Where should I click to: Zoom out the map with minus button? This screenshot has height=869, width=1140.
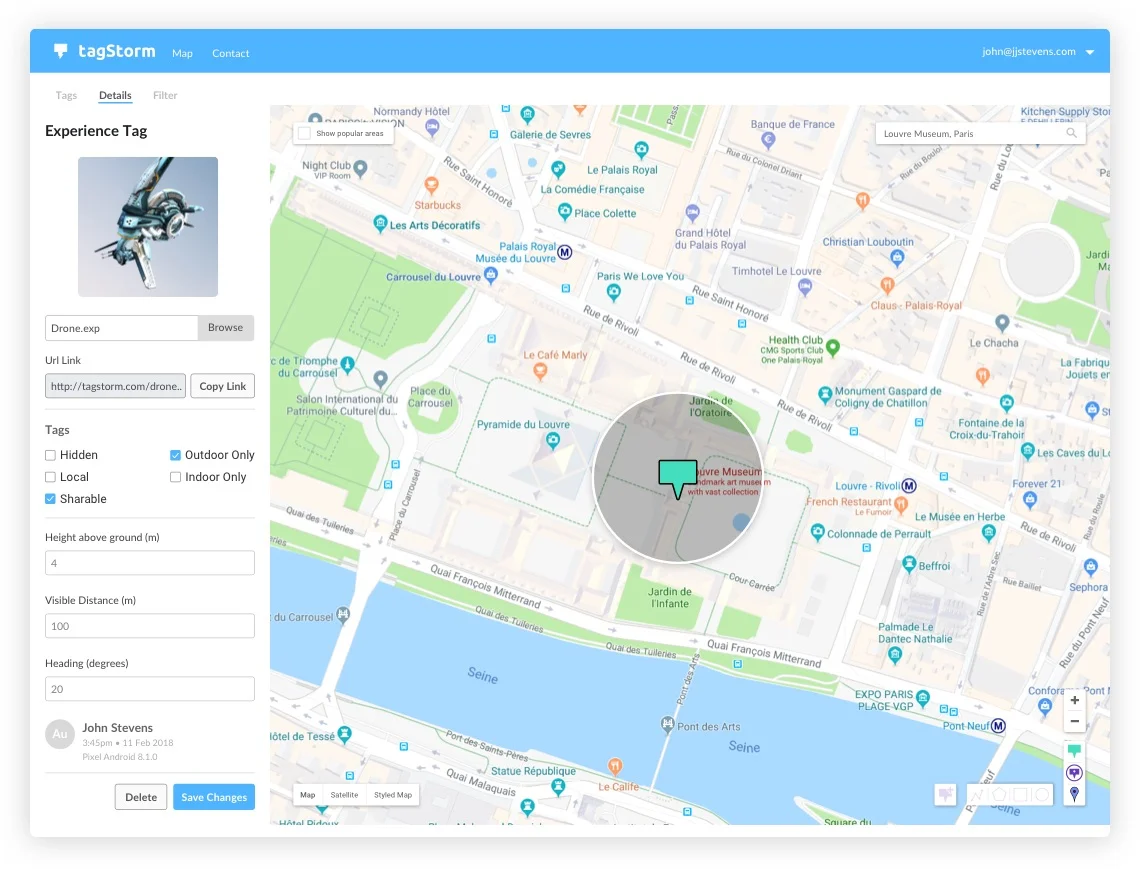[x=1074, y=721]
